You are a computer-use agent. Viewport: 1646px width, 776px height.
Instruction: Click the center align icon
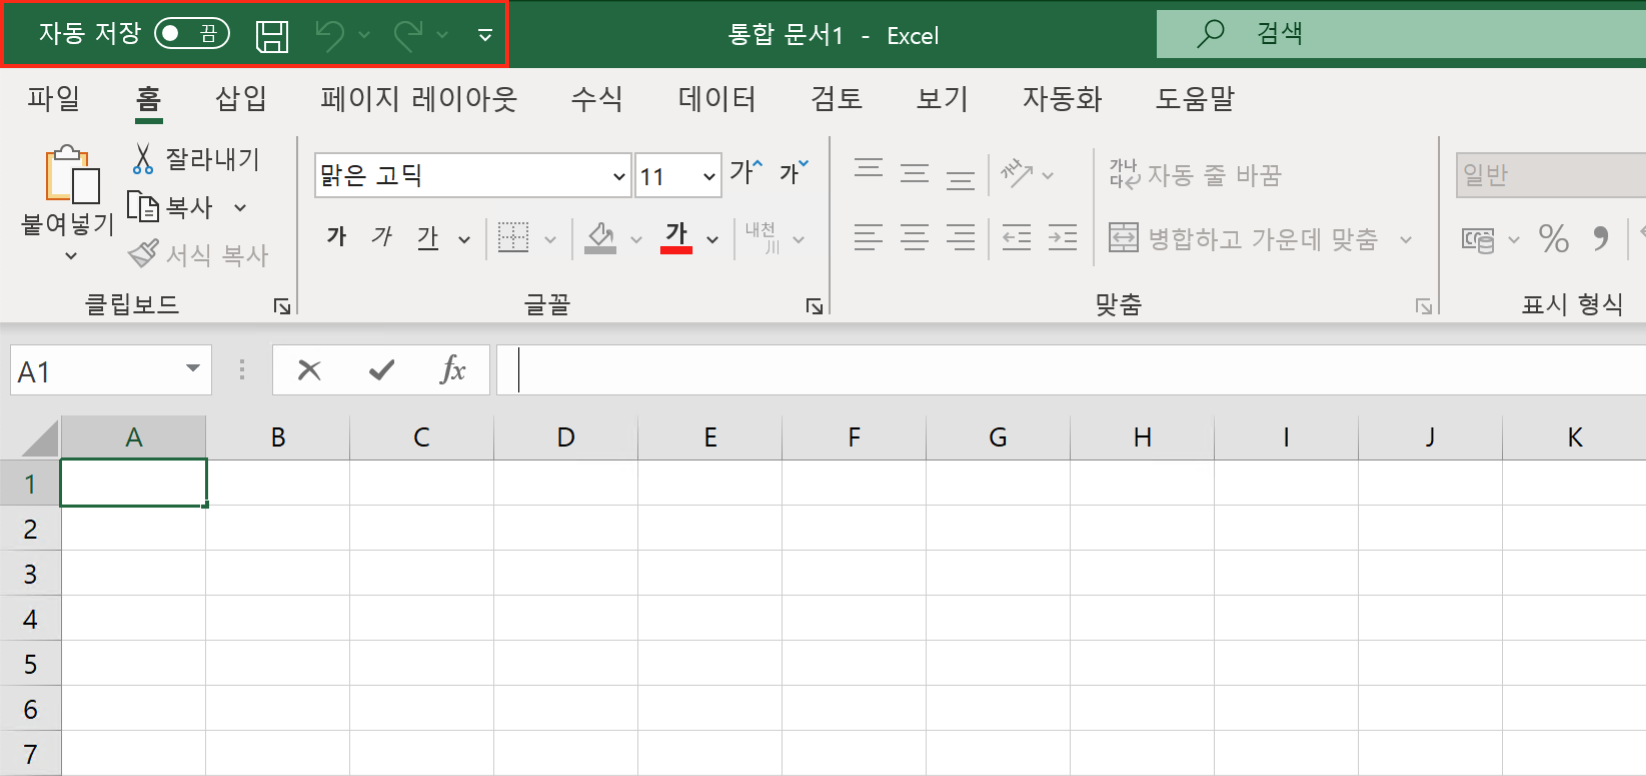(x=915, y=237)
